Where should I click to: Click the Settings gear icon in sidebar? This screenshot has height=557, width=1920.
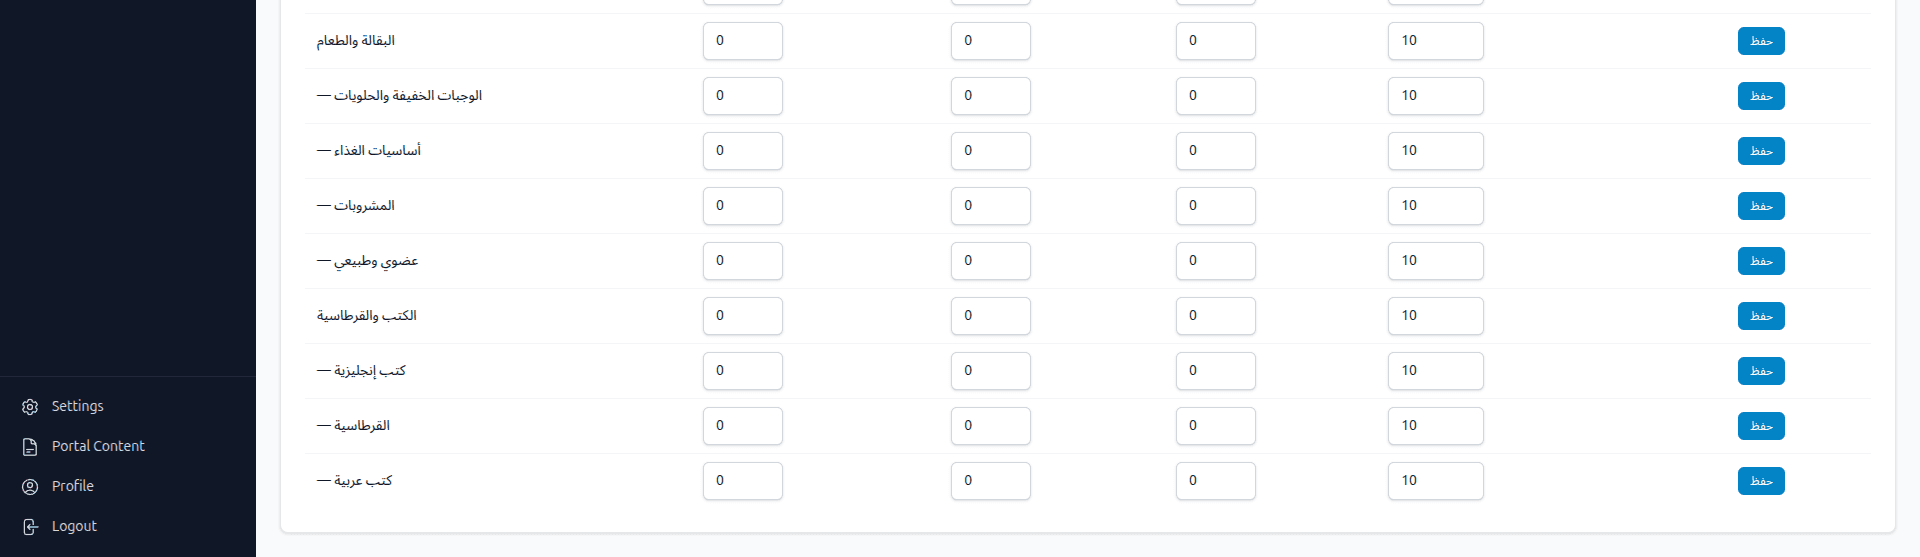point(30,407)
